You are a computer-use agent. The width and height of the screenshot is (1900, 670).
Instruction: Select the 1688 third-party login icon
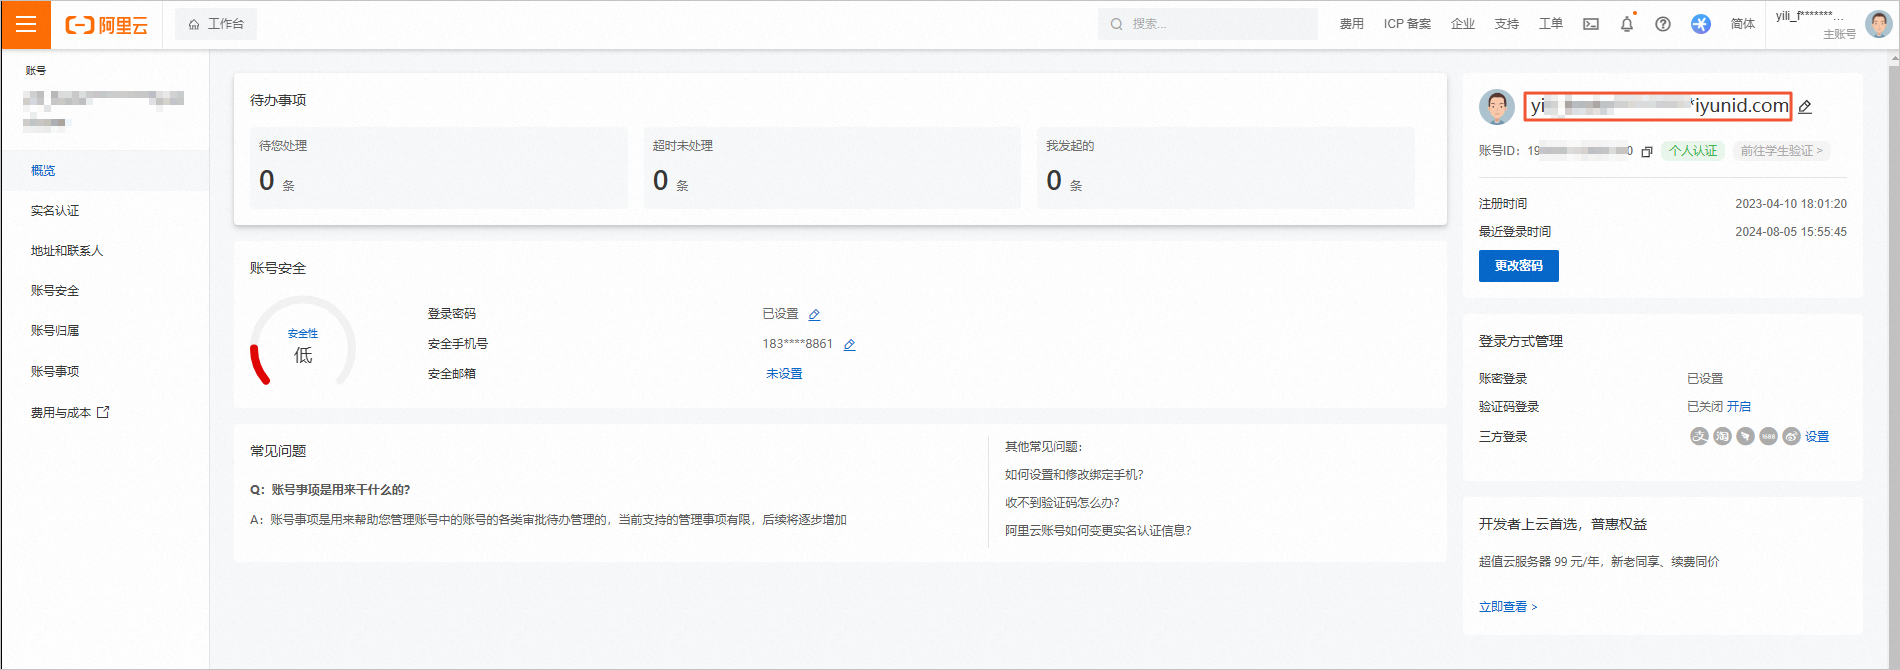pos(1768,436)
